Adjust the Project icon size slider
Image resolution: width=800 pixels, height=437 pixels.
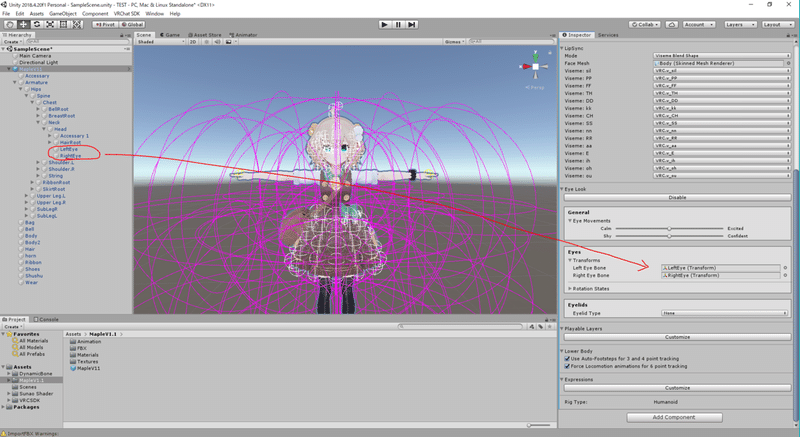[x=539, y=425]
